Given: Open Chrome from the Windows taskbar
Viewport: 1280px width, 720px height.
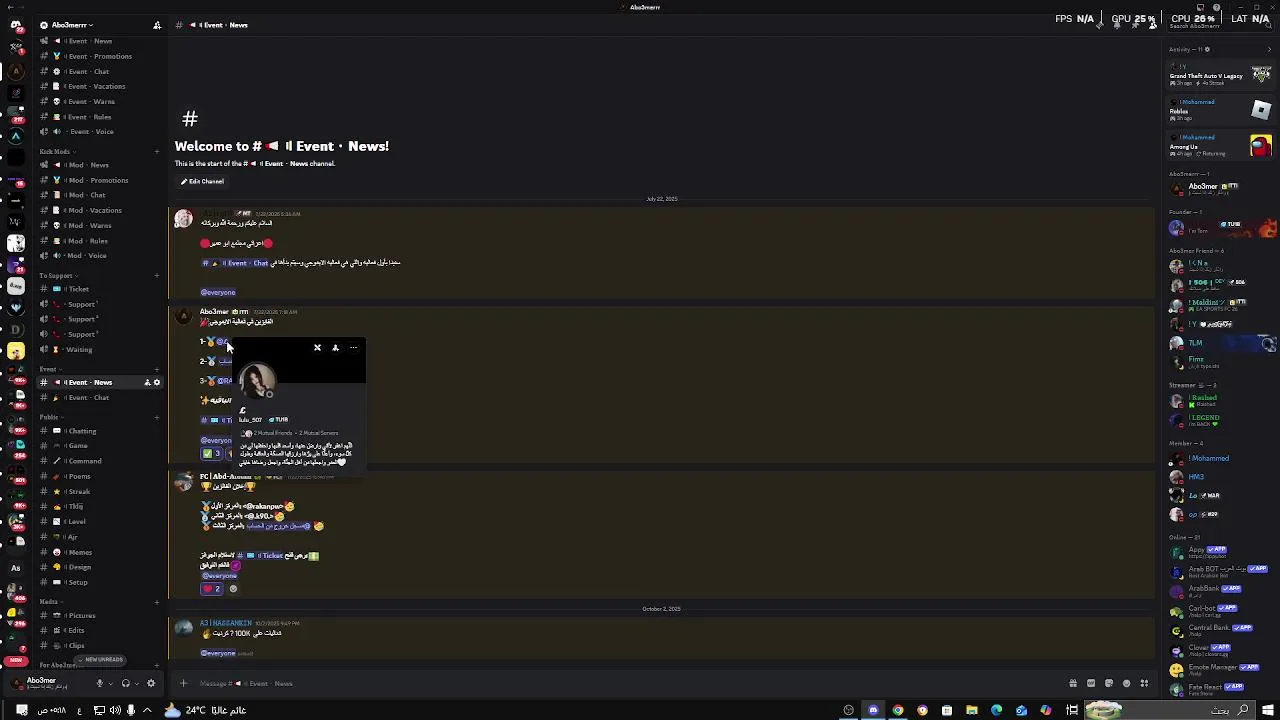Looking at the screenshot, I should [x=898, y=710].
